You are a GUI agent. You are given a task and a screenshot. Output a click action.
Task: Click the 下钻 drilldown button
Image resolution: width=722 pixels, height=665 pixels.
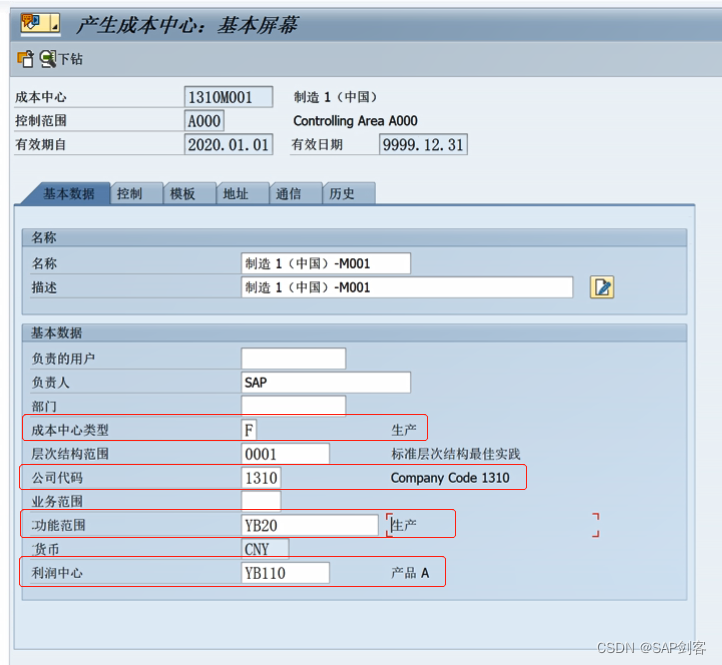(61, 59)
